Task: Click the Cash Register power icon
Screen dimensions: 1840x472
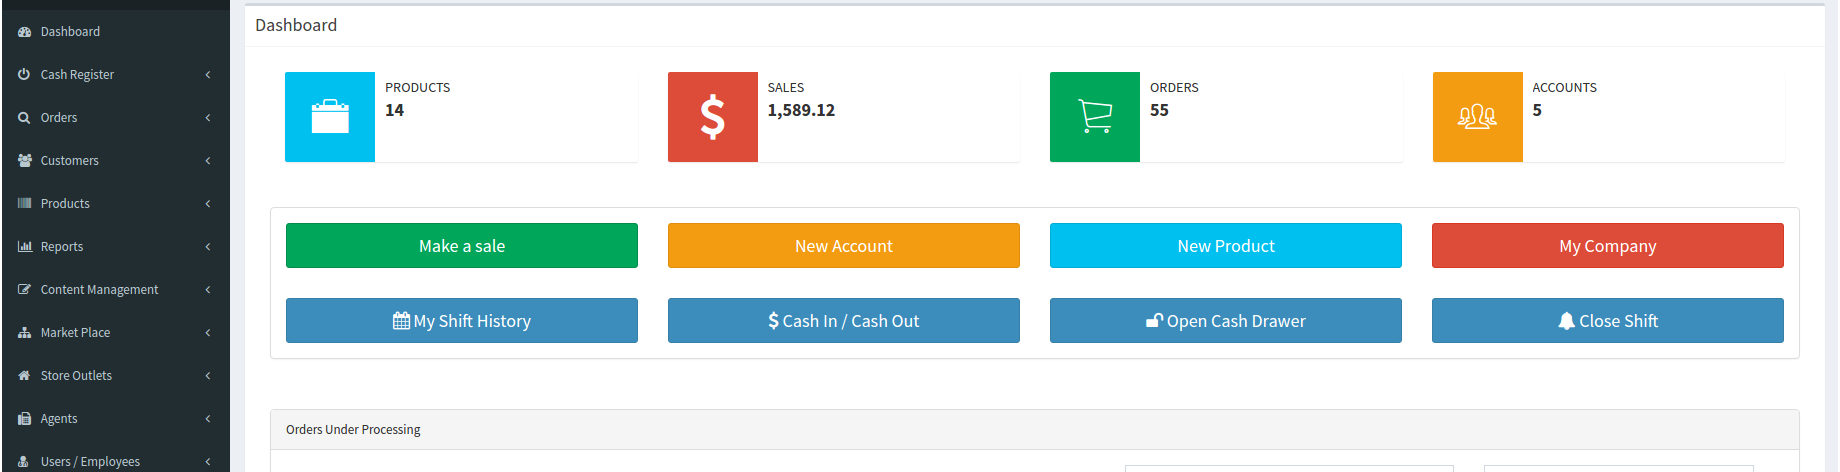Action: pos(25,75)
